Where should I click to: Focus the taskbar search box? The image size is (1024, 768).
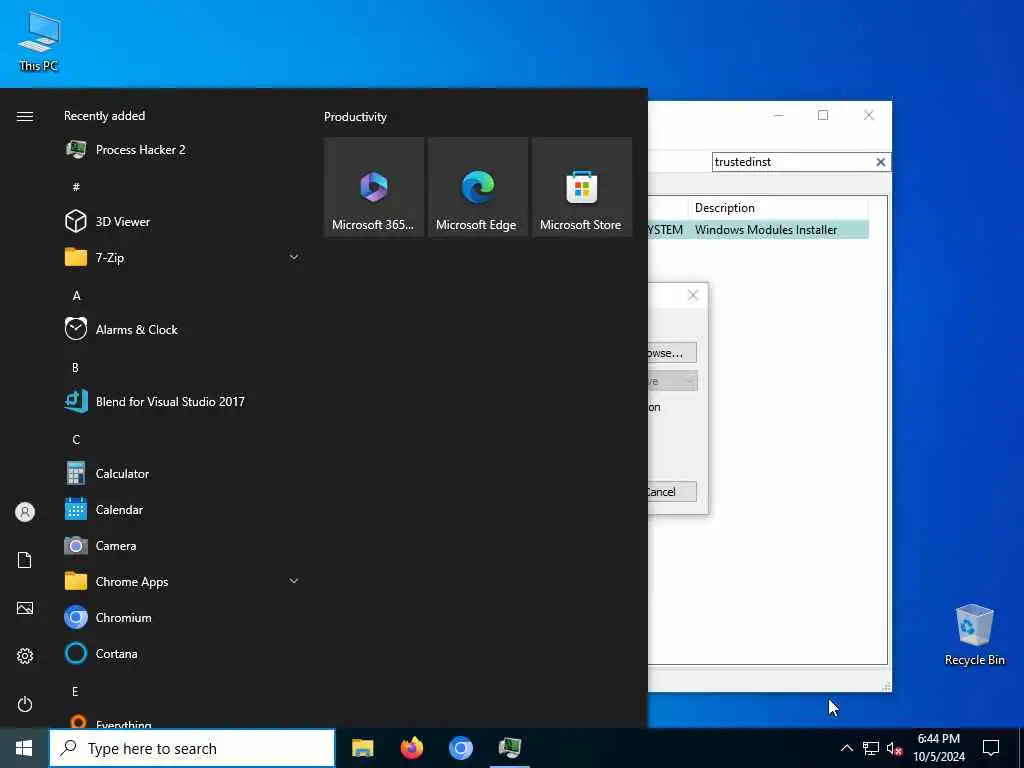[x=192, y=748]
